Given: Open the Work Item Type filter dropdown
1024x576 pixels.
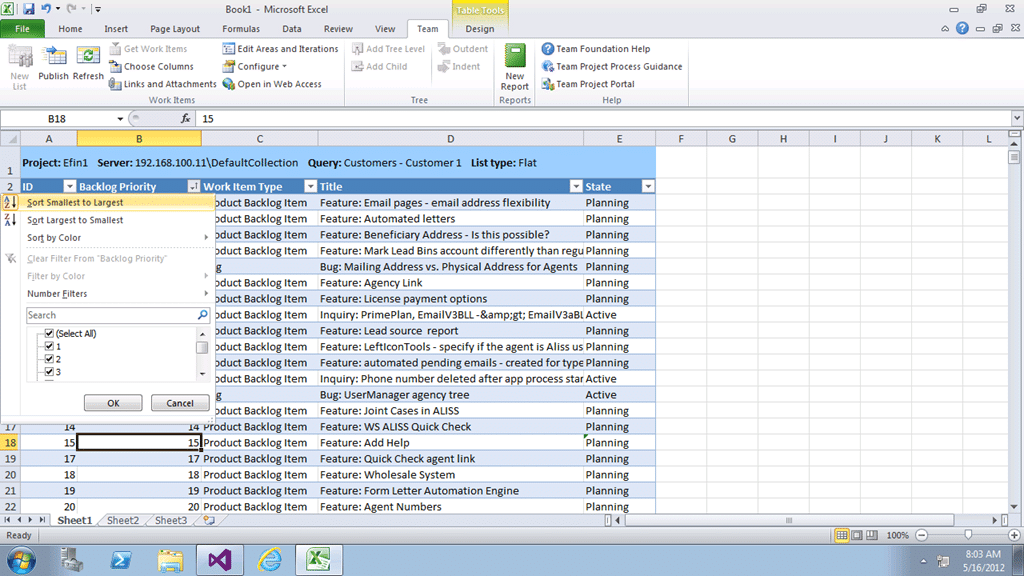Looking at the screenshot, I should click(x=310, y=187).
